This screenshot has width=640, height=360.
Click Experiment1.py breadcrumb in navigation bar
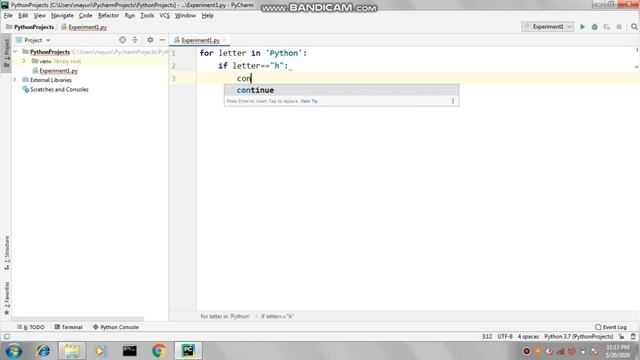pyautogui.click(x=84, y=27)
